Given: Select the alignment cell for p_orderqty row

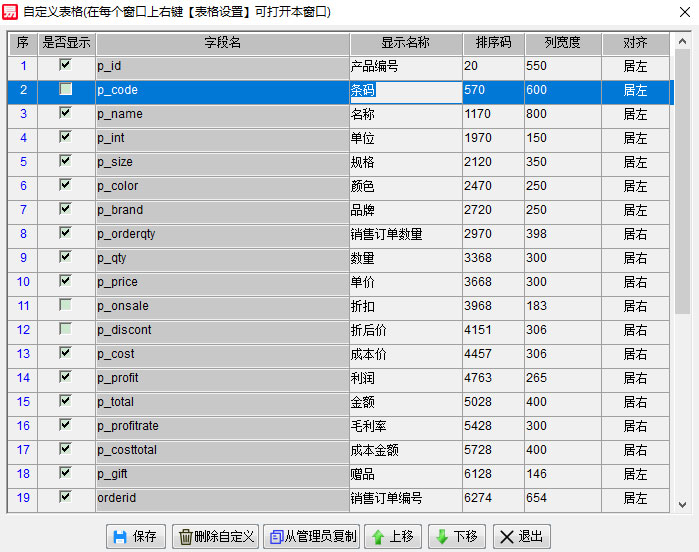Looking at the screenshot, I should click(635, 234).
